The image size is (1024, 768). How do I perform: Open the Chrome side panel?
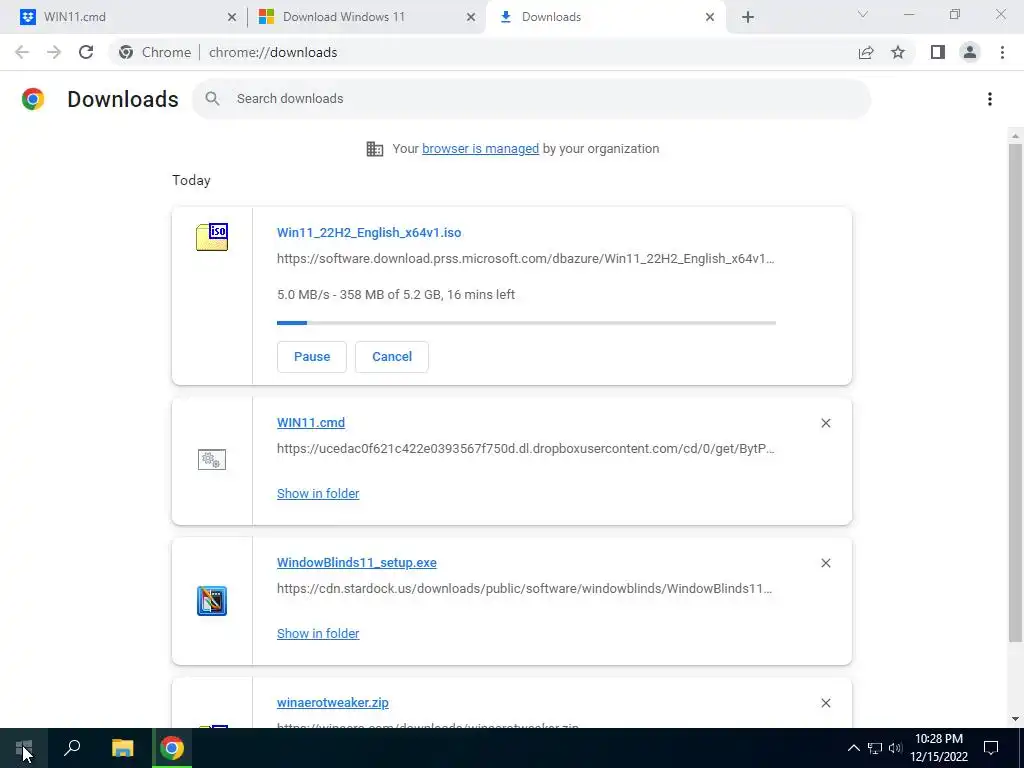[x=938, y=52]
